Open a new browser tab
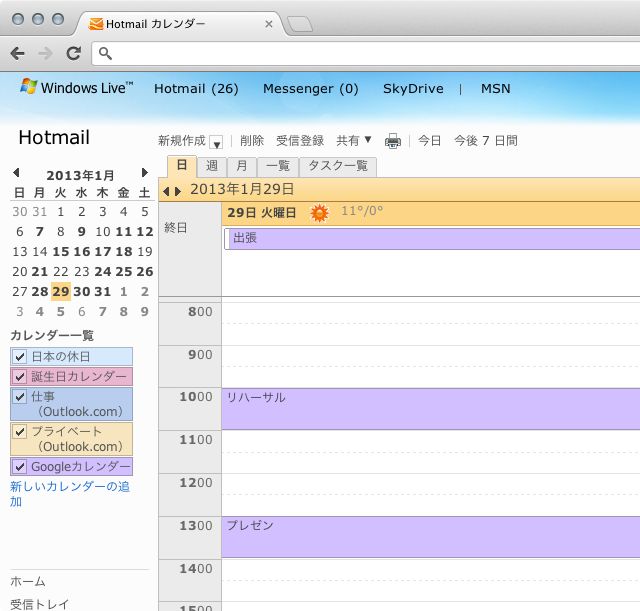 tap(300, 24)
